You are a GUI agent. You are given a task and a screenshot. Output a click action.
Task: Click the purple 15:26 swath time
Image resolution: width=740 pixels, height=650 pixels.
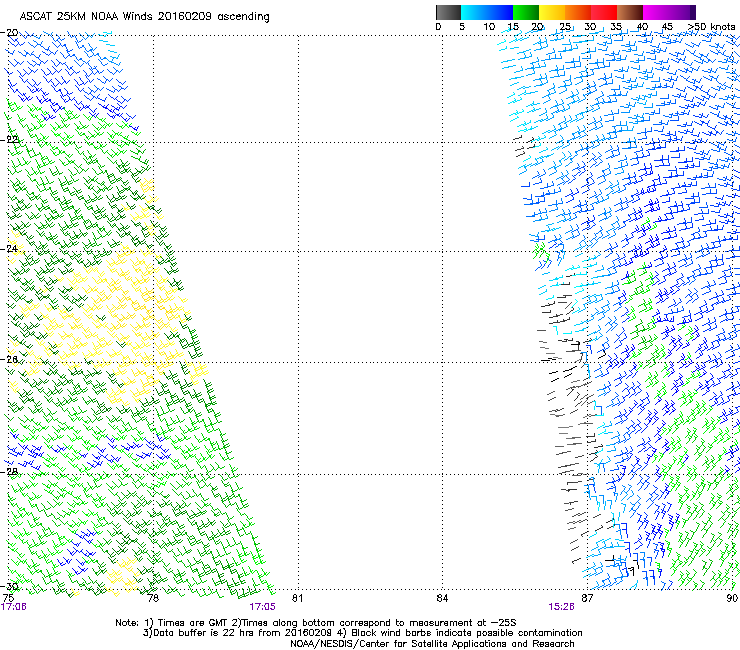pos(561,607)
